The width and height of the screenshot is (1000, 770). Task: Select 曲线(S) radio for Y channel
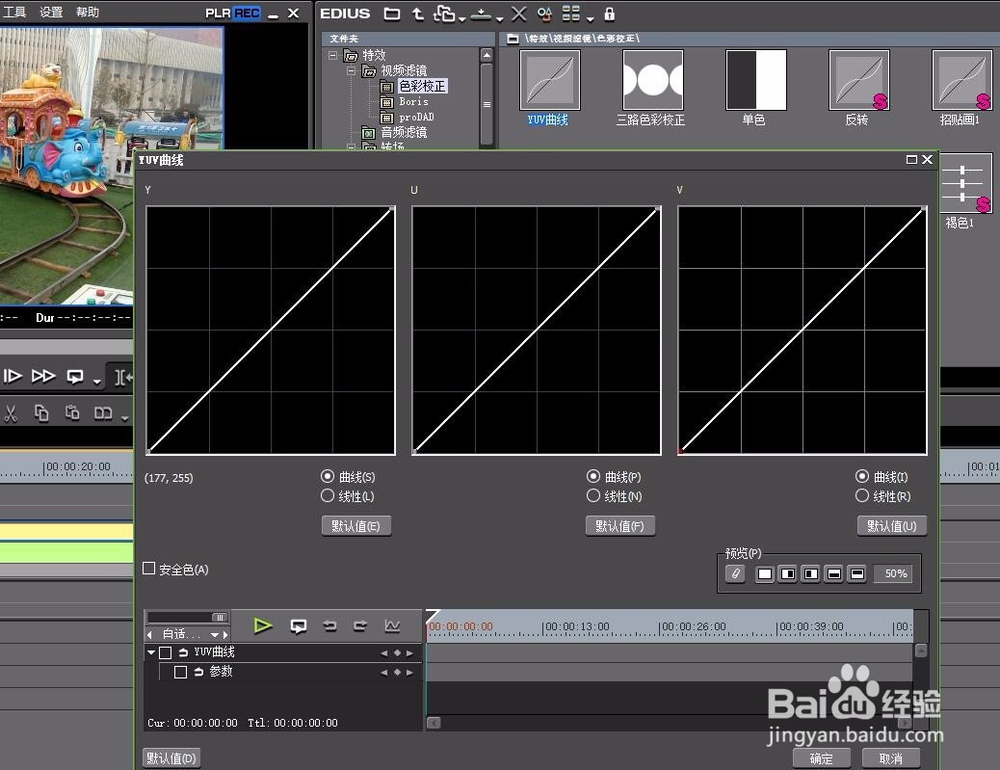pyautogui.click(x=327, y=476)
